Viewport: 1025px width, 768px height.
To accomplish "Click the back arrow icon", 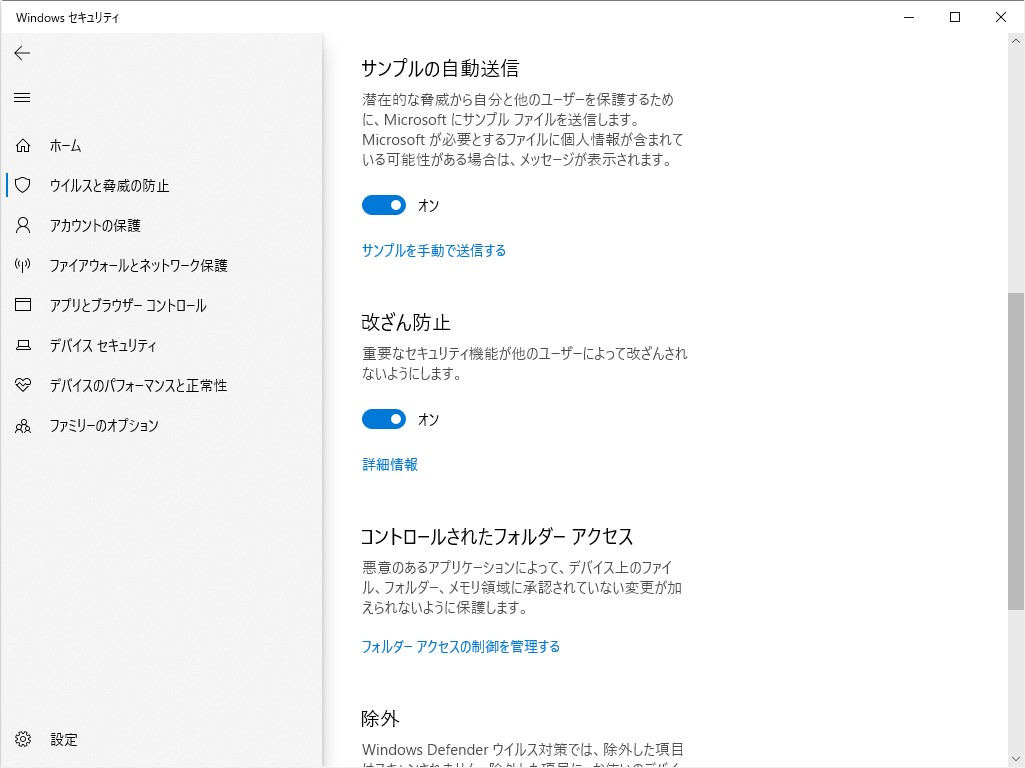I will click(22, 53).
